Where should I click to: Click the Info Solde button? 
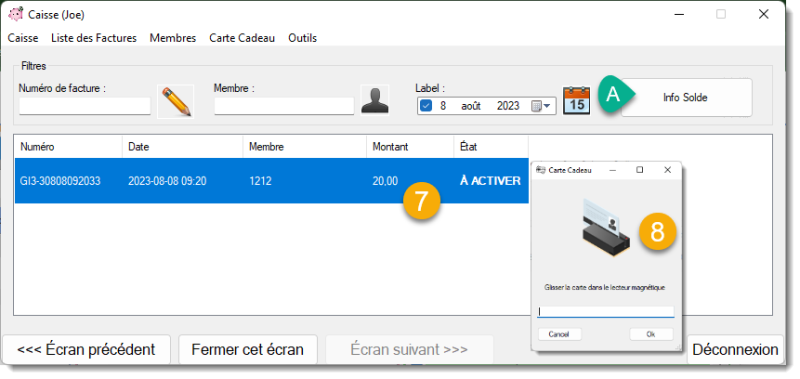tap(686, 97)
